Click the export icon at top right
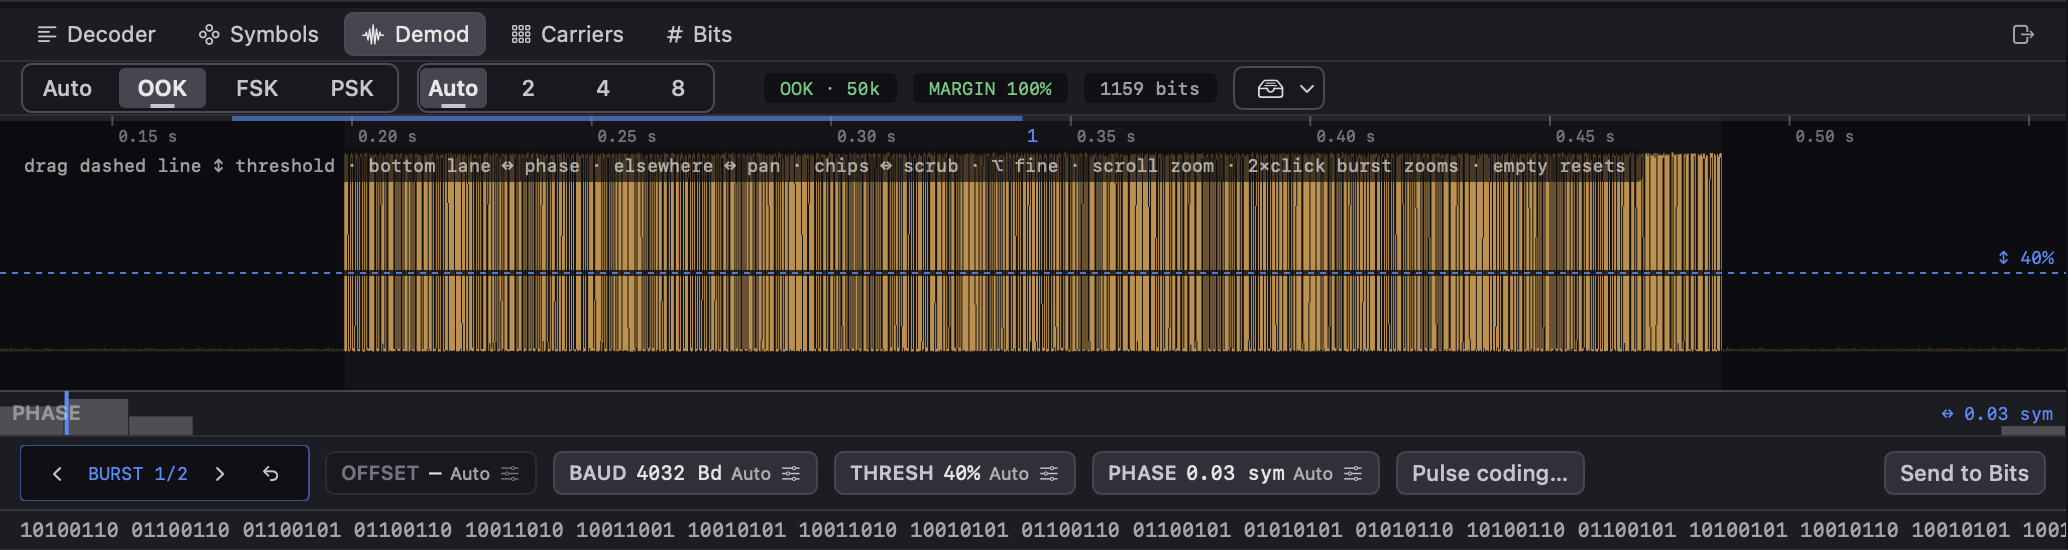Image resolution: width=2068 pixels, height=550 pixels. [2023, 34]
